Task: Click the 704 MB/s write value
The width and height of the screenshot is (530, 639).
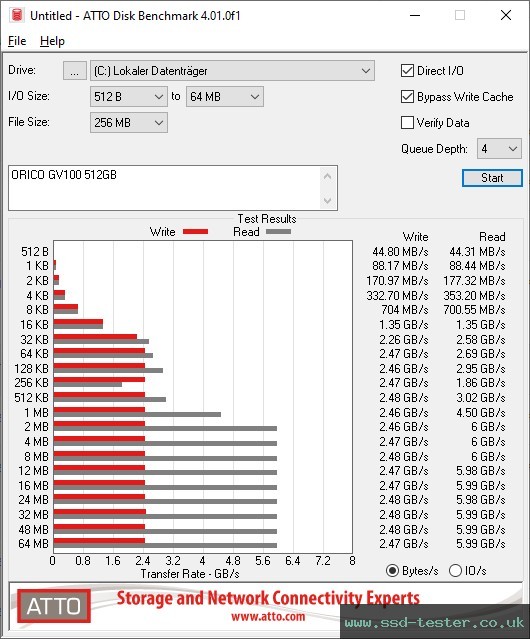Action: click(x=405, y=310)
